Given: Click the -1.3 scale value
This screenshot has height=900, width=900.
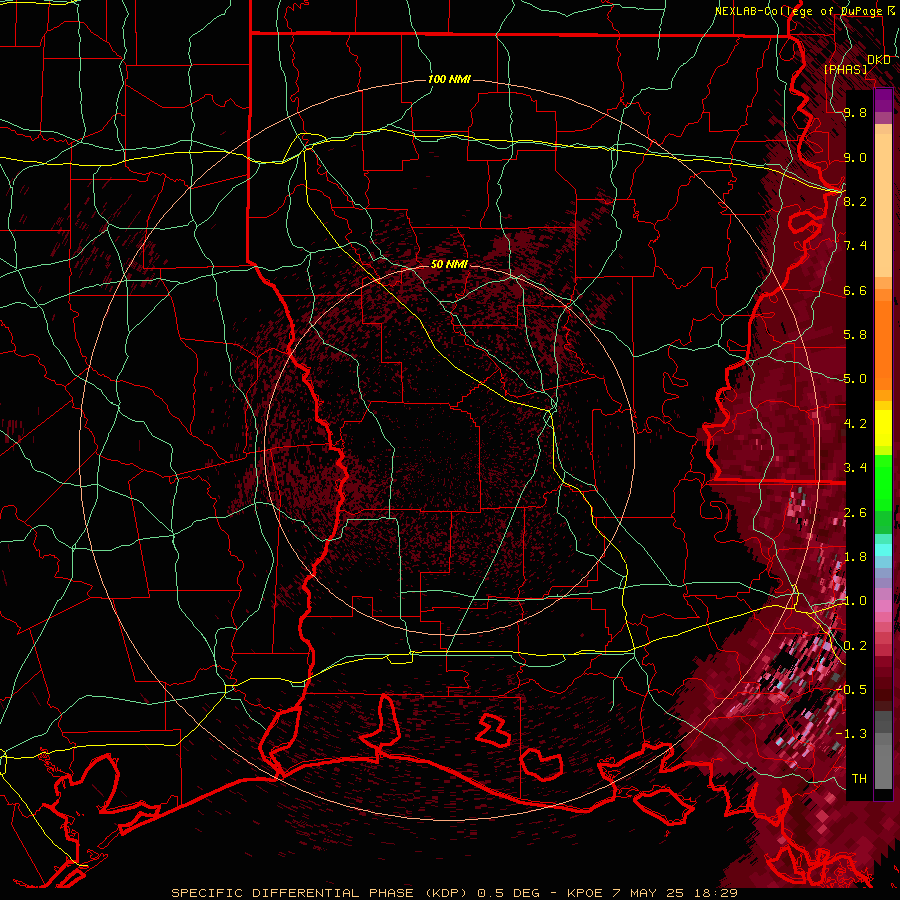Looking at the screenshot, I should coord(852,734).
